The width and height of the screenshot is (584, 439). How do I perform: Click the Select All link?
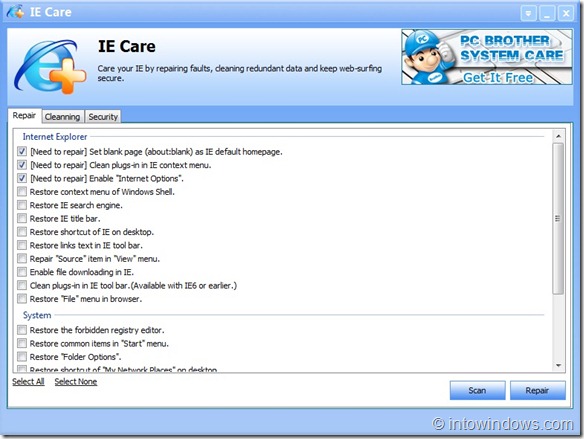click(x=28, y=382)
